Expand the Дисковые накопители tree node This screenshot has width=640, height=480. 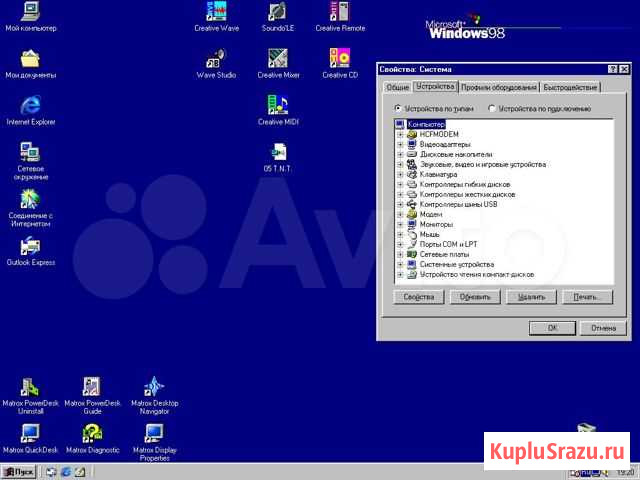coord(400,154)
